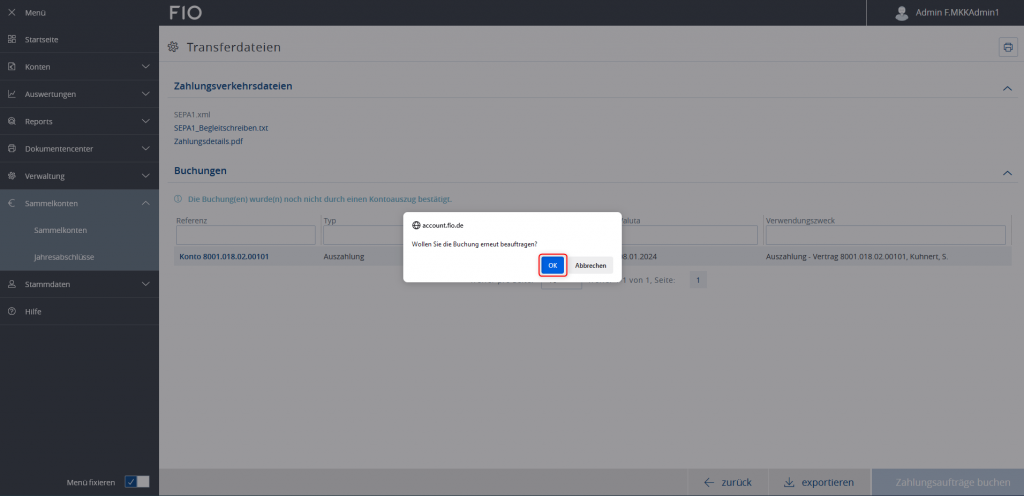Image resolution: width=1024 pixels, height=496 pixels.
Task: Click the Referenz filter input field
Action: click(245, 235)
